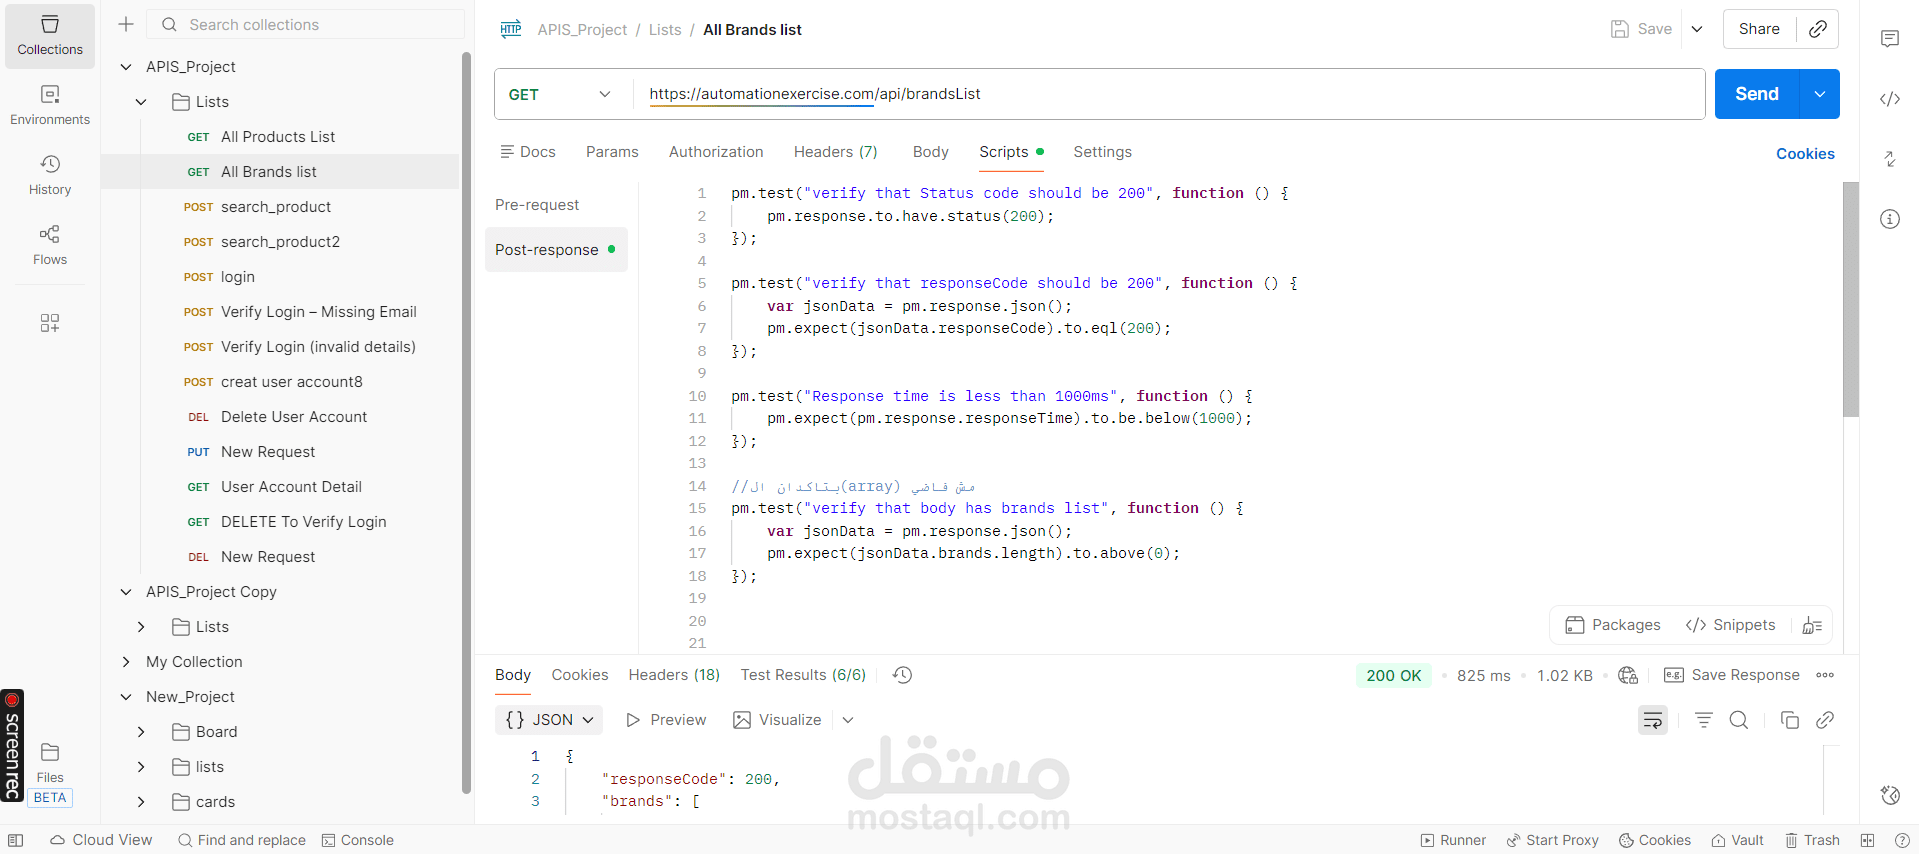Expand the My Collection collection

tap(126, 662)
